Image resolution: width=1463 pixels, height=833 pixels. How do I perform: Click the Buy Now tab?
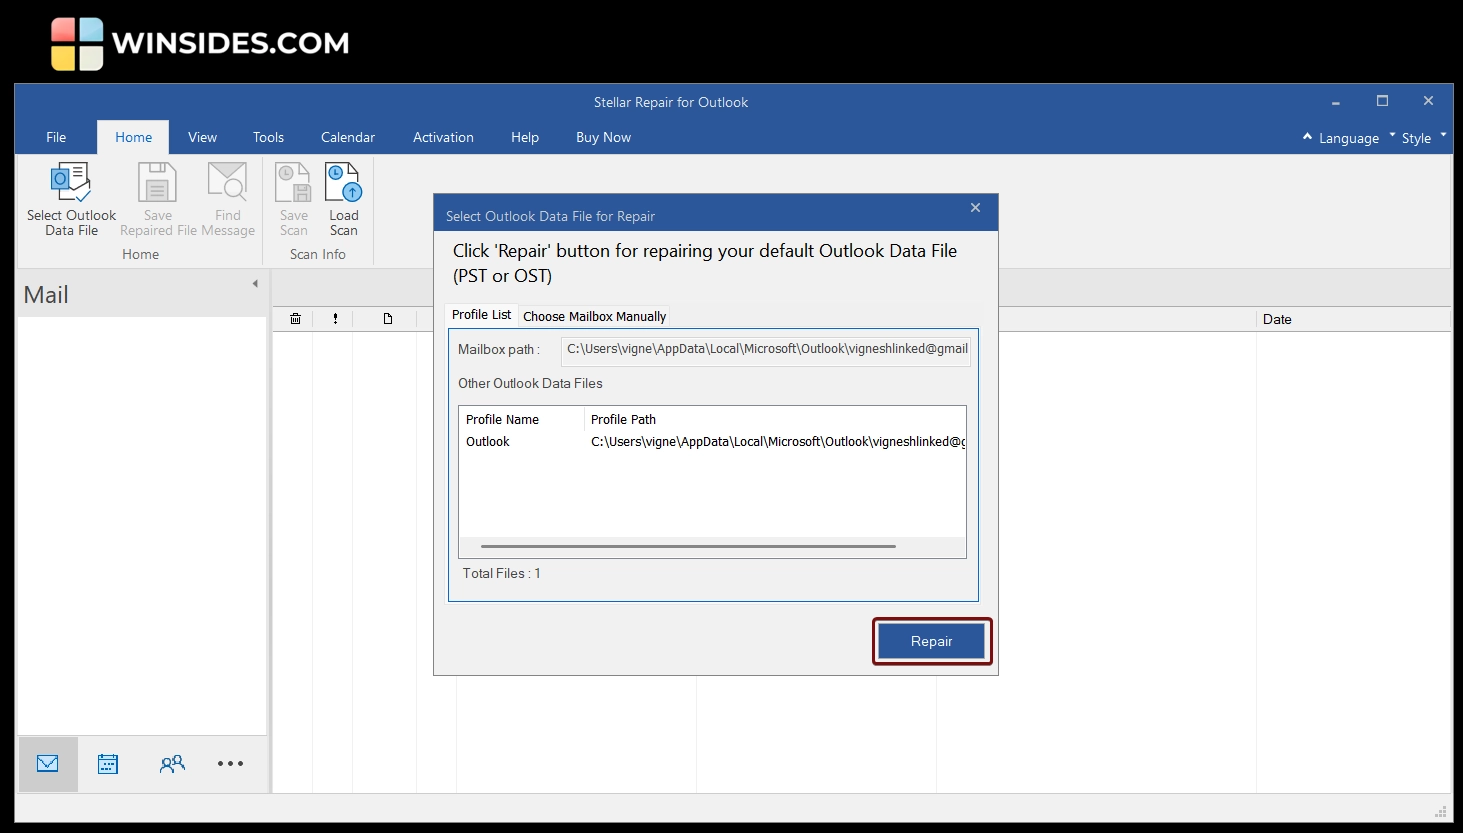[x=603, y=137]
